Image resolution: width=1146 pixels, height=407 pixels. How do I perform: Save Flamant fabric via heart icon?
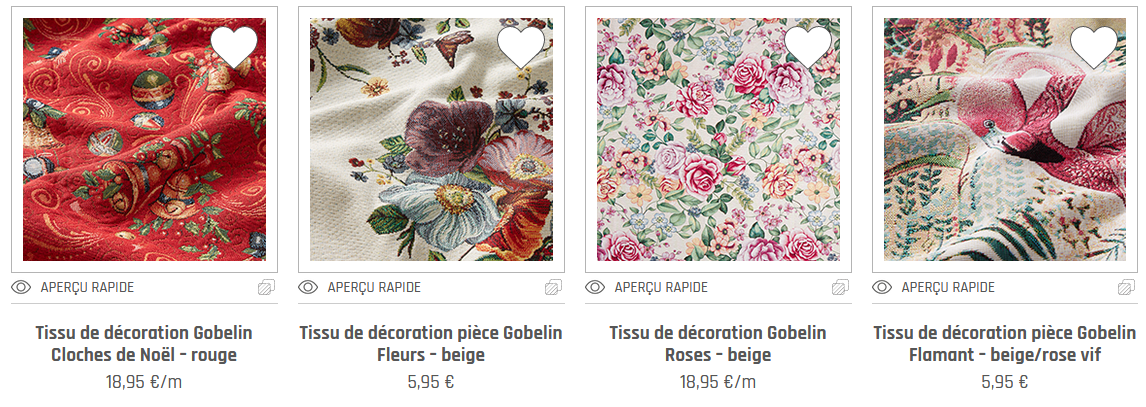point(1094,46)
